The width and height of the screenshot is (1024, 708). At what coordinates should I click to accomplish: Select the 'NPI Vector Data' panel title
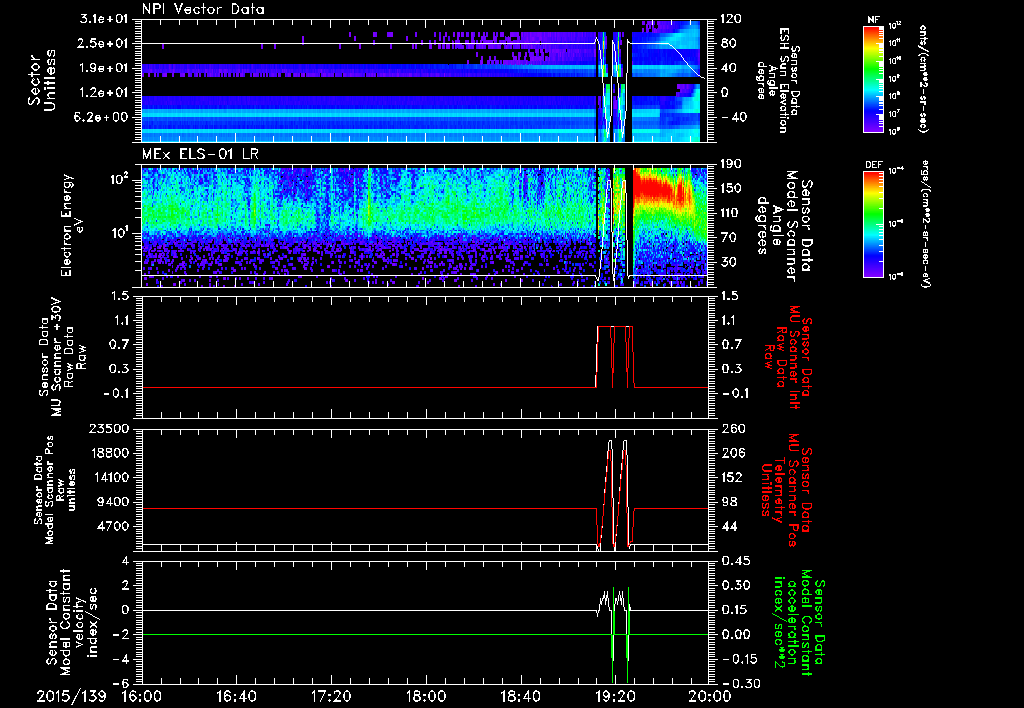[x=203, y=9]
